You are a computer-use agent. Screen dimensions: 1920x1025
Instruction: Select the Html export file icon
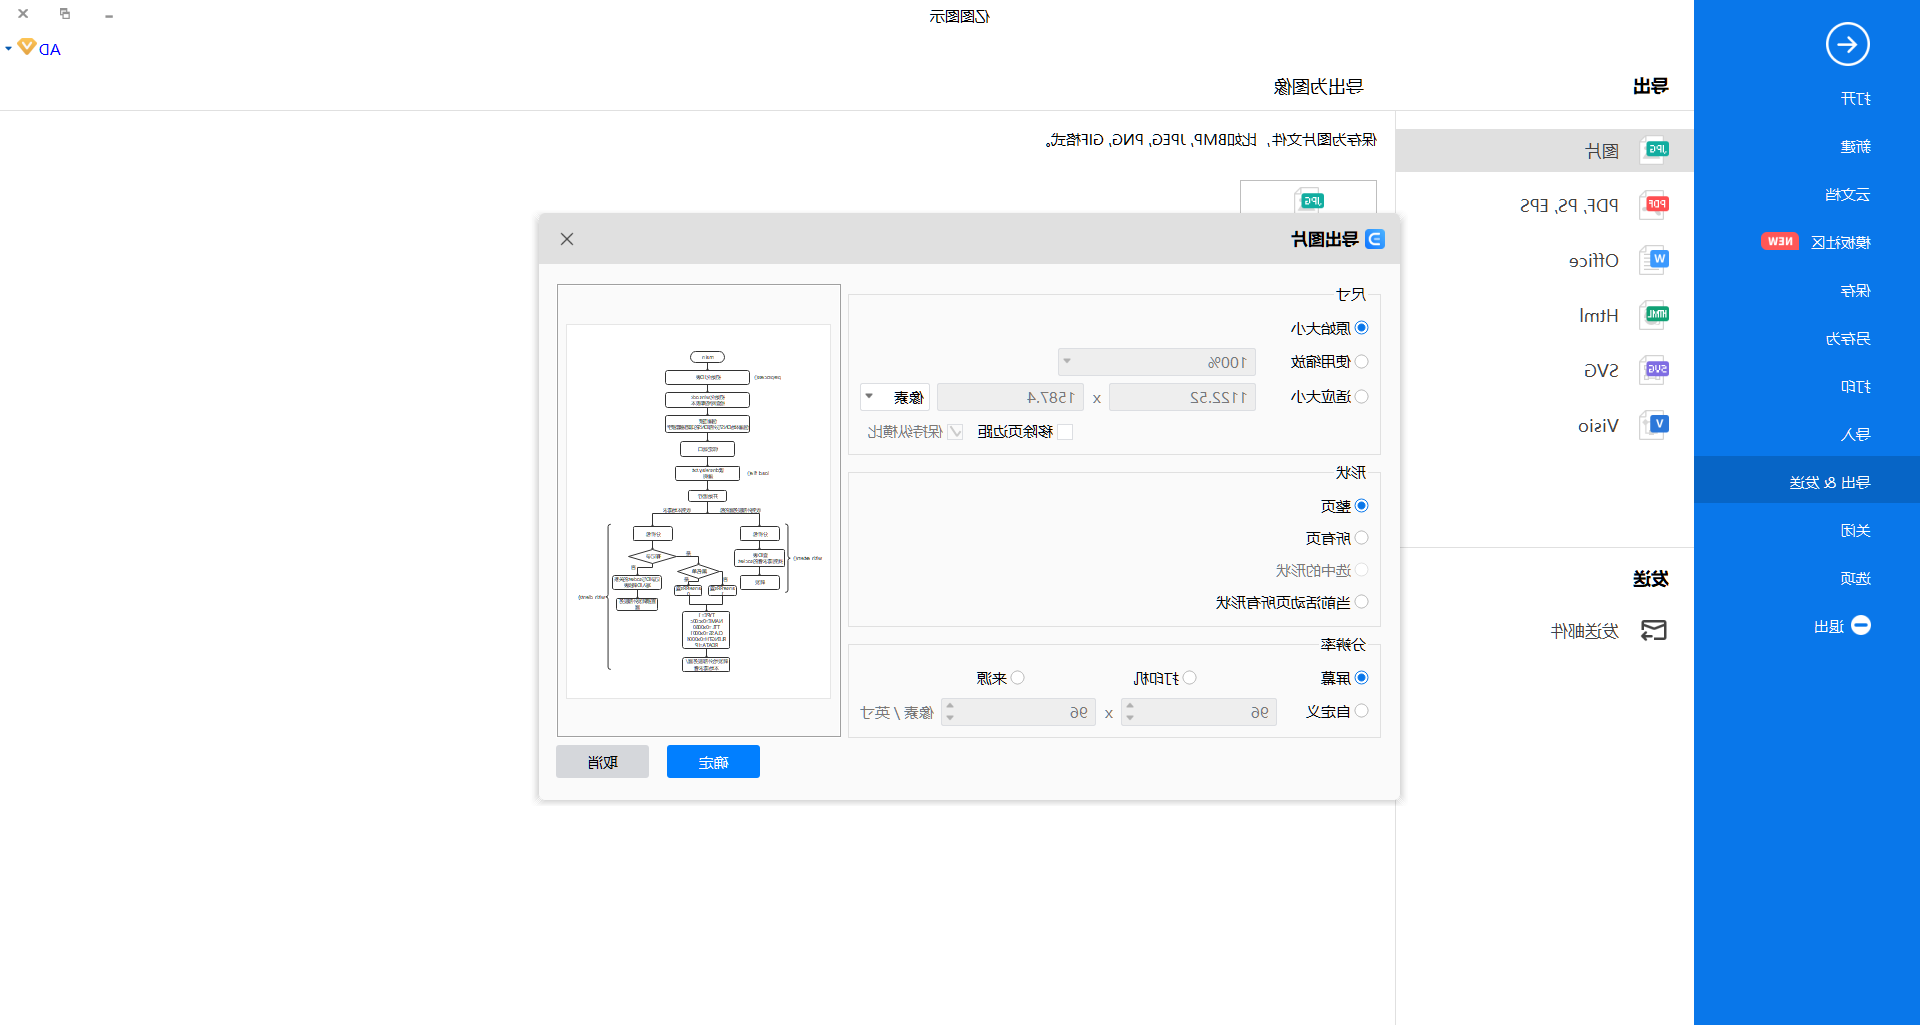(1654, 315)
